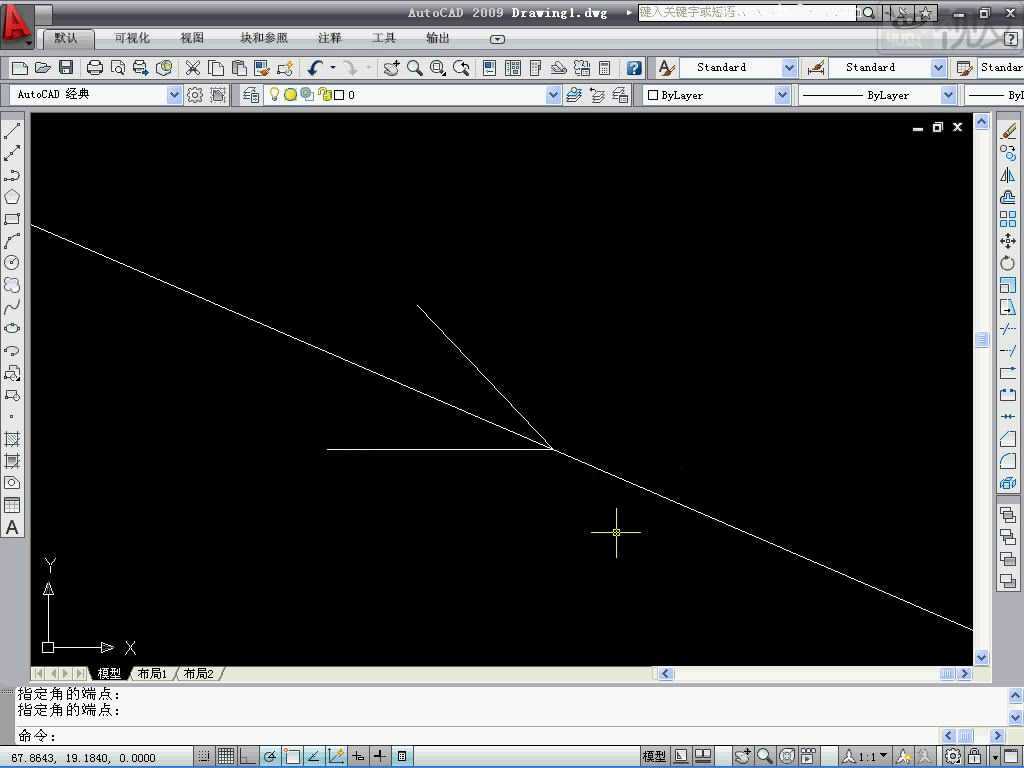The height and width of the screenshot is (768, 1024).
Task: Toggle Dynamic UCS in status bar
Action: [x=336, y=756]
